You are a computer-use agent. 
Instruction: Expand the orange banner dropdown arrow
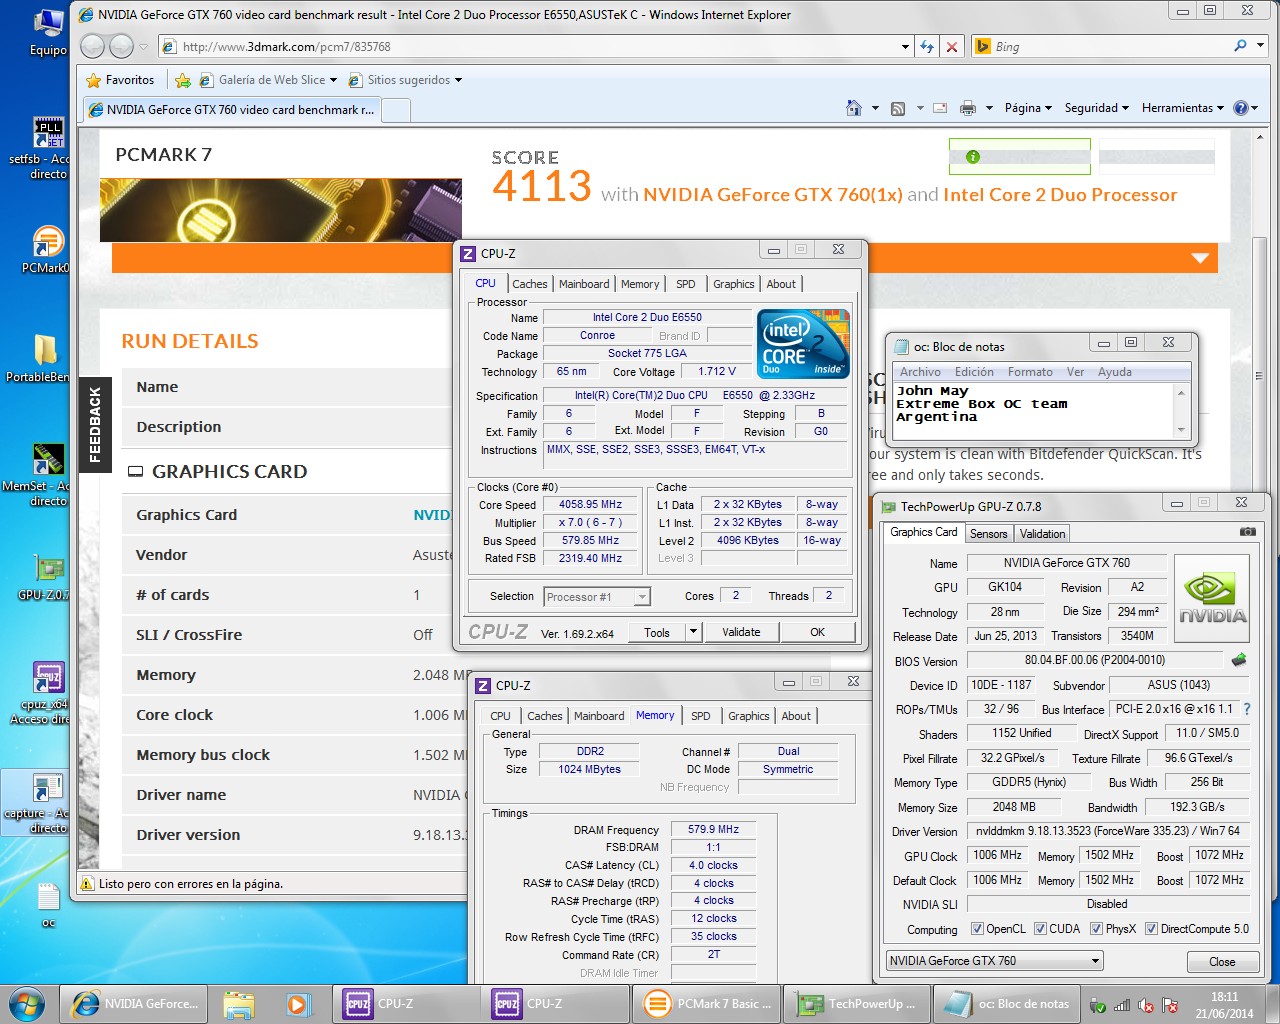click(x=1201, y=258)
